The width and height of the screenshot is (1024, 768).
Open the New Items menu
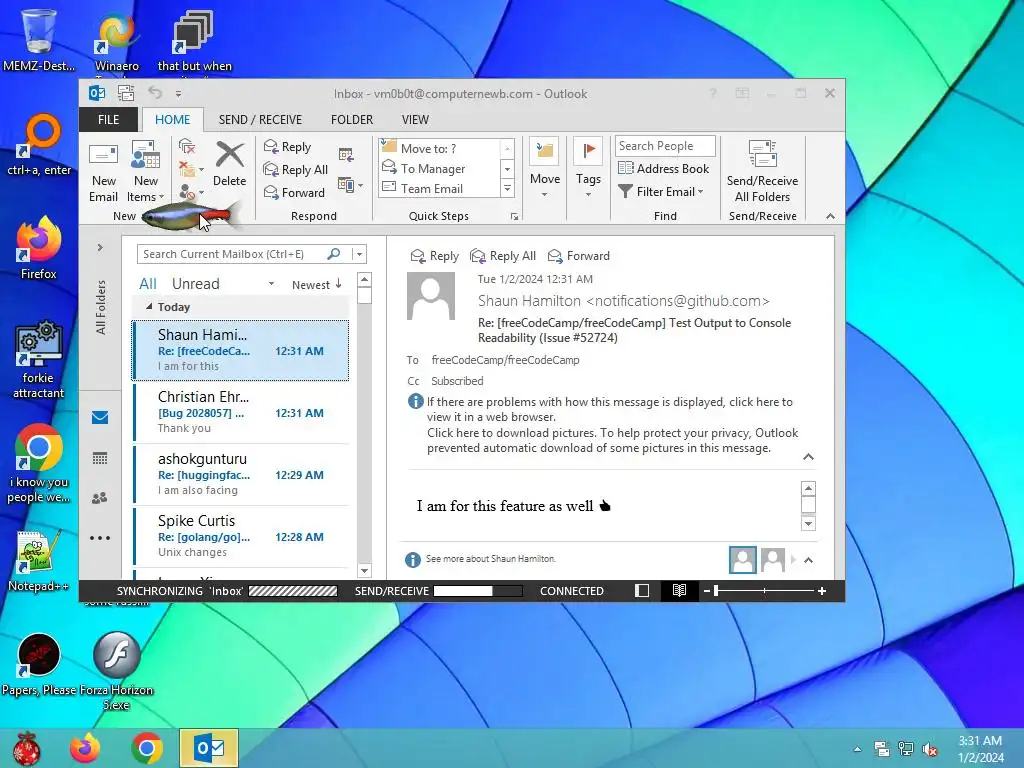tap(145, 172)
